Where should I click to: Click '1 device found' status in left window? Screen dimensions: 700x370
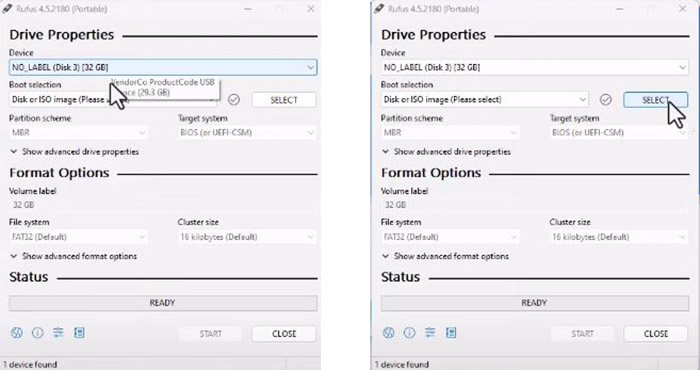[x=29, y=365]
